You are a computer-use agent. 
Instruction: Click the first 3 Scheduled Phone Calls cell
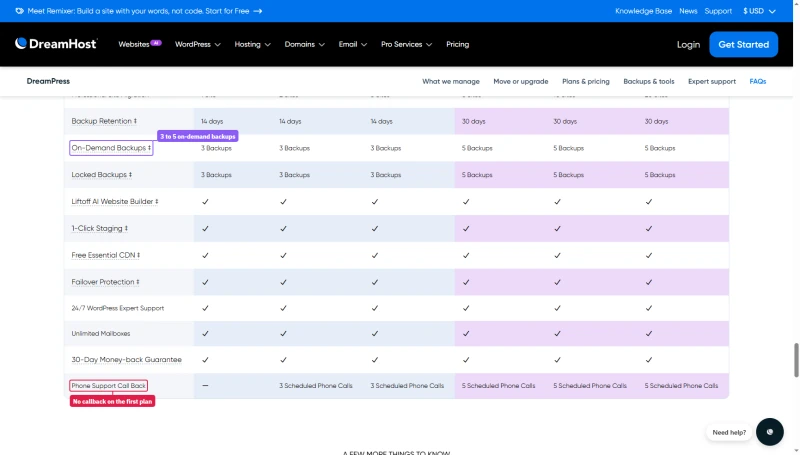[x=316, y=386]
